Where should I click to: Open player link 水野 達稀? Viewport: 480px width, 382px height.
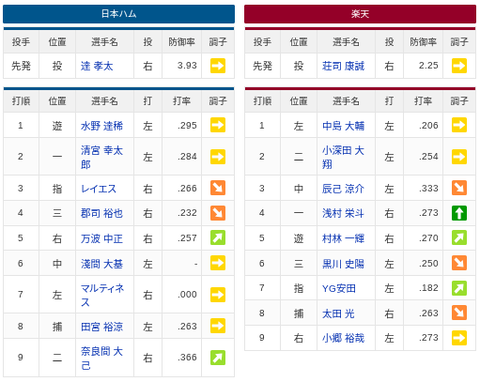[102, 126]
